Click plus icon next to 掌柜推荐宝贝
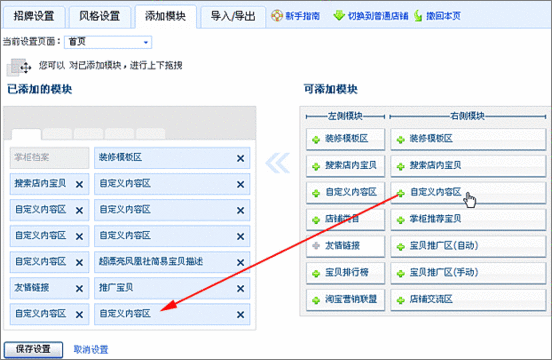The image size is (552, 360). 400,220
